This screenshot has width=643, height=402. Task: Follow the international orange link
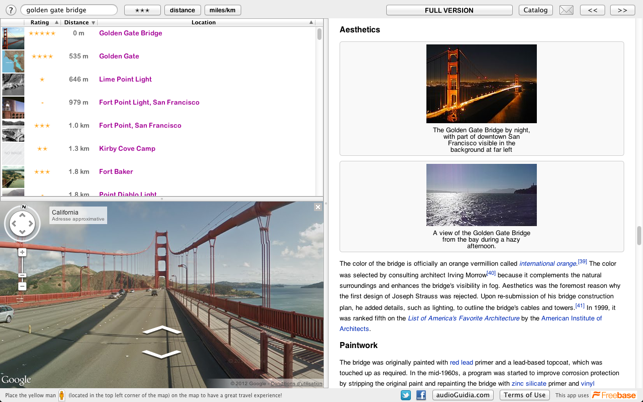[x=548, y=264]
